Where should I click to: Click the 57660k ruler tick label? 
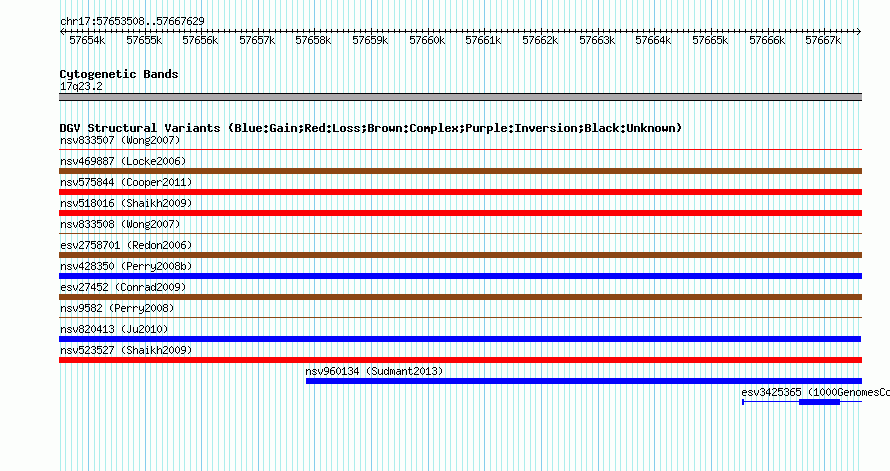pyautogui.click(x=427, y=40)
